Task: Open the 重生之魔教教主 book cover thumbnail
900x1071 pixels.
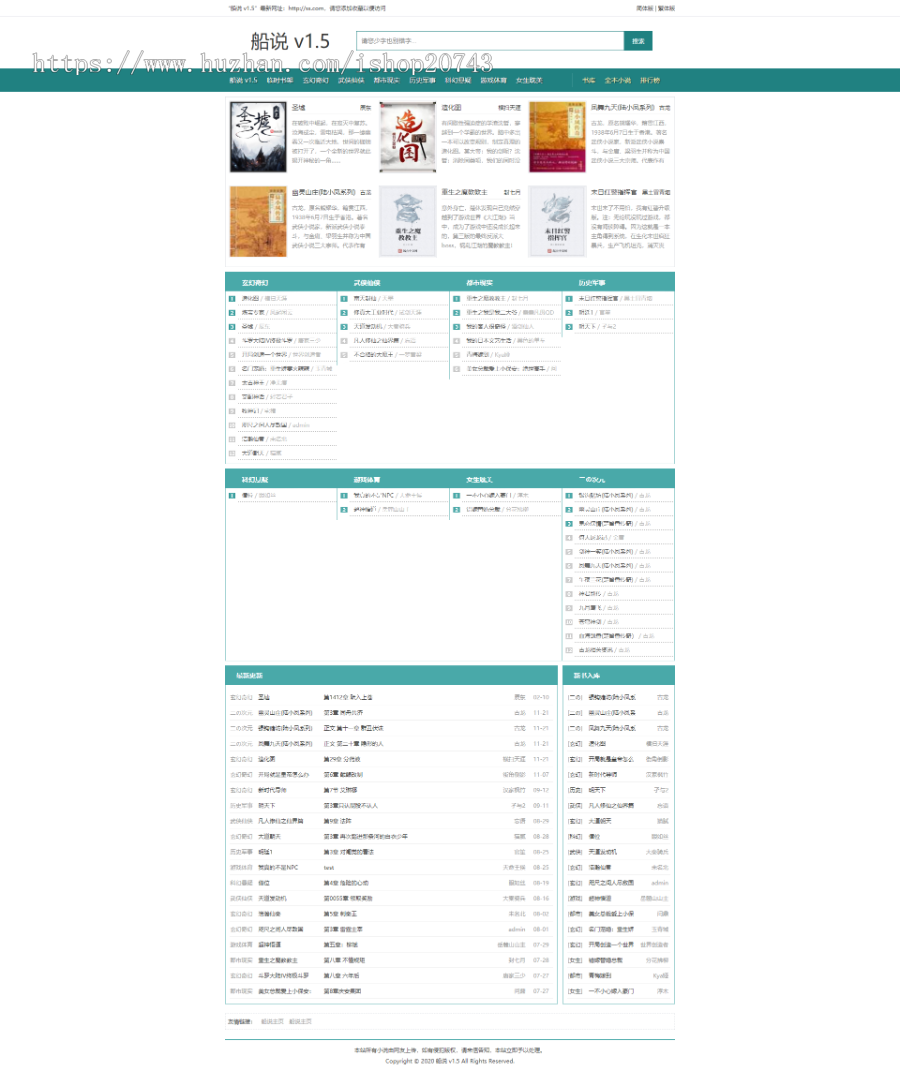Action: coord(408,221)
